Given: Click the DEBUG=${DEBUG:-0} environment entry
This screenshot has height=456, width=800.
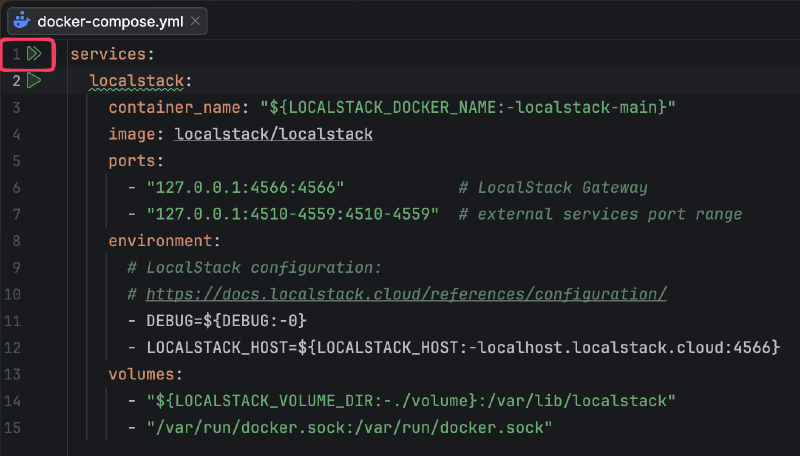Looking at the screenshot, I should point(227,321).
